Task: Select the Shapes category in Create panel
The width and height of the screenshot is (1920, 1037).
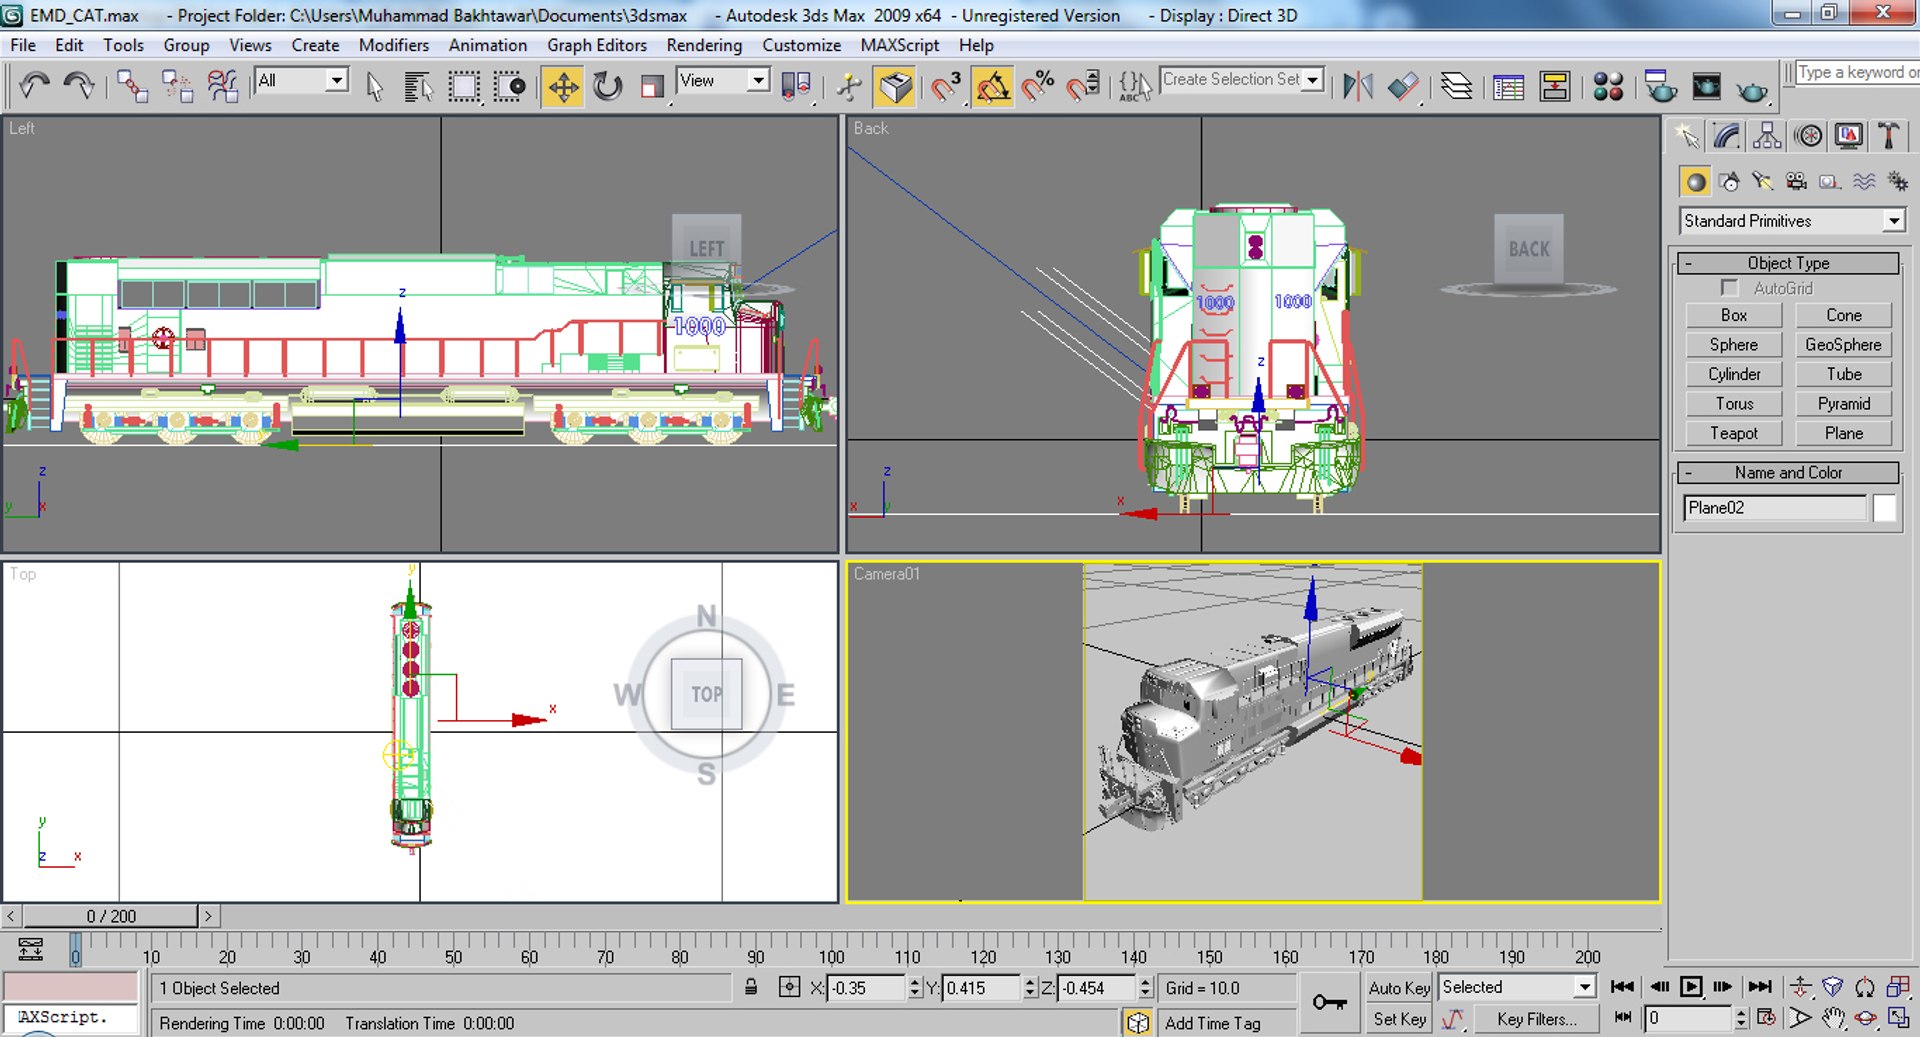Action: coord(1729,181)
